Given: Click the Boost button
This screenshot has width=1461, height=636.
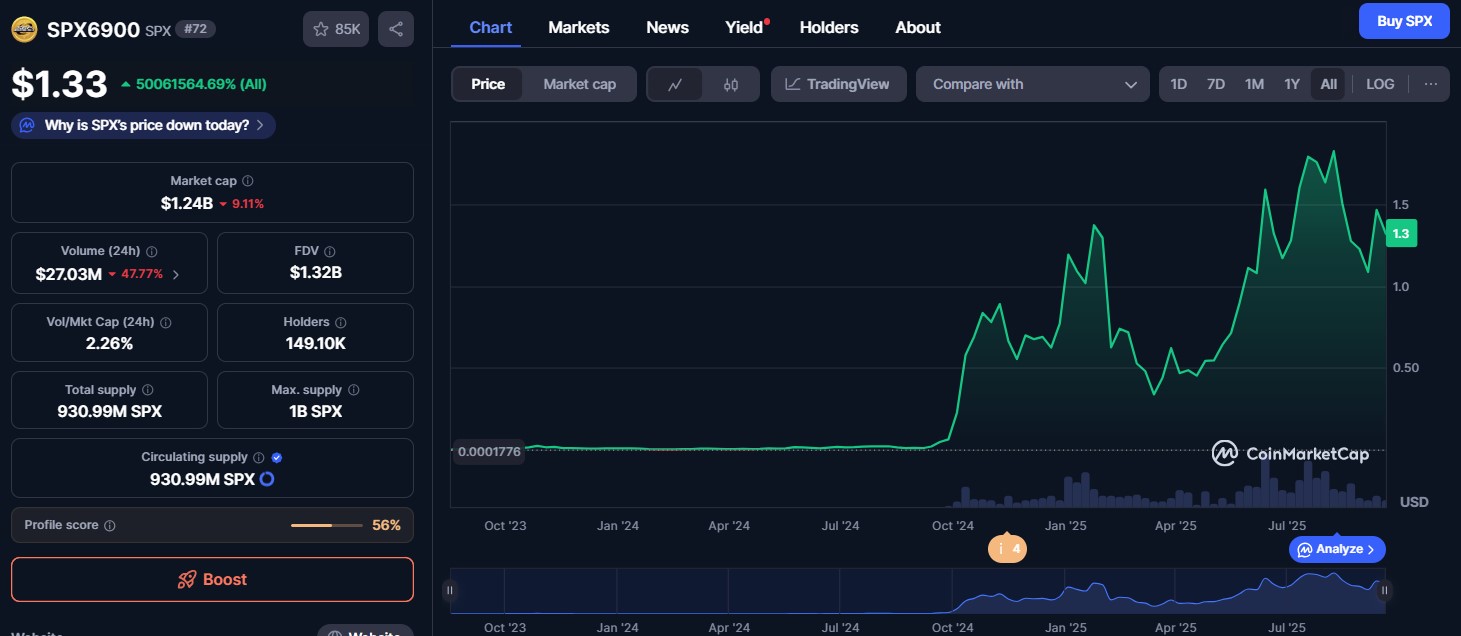Looking at the screenshot, I should click(x=212, y=579).
